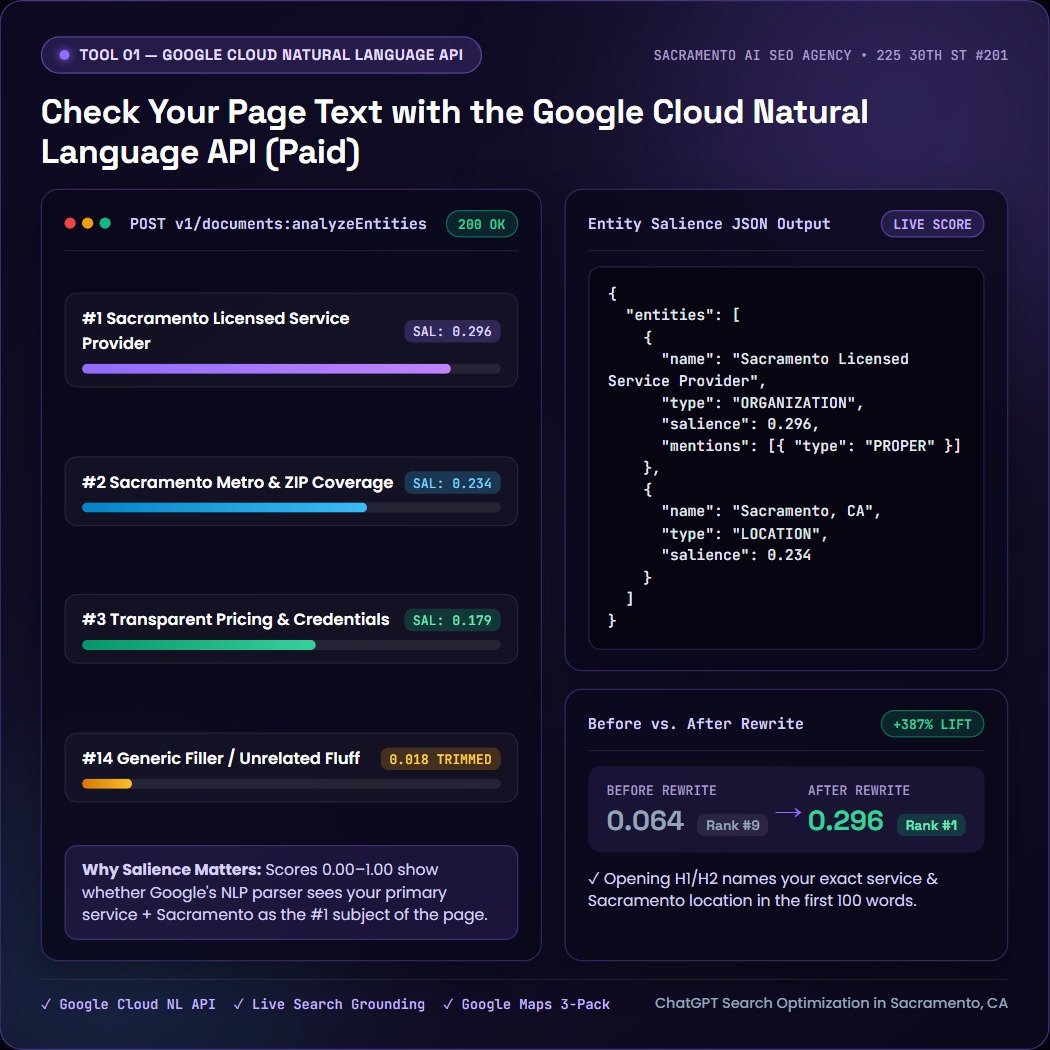
Task: Click the orange salience bar for entity #14
Action: [106, 783]
